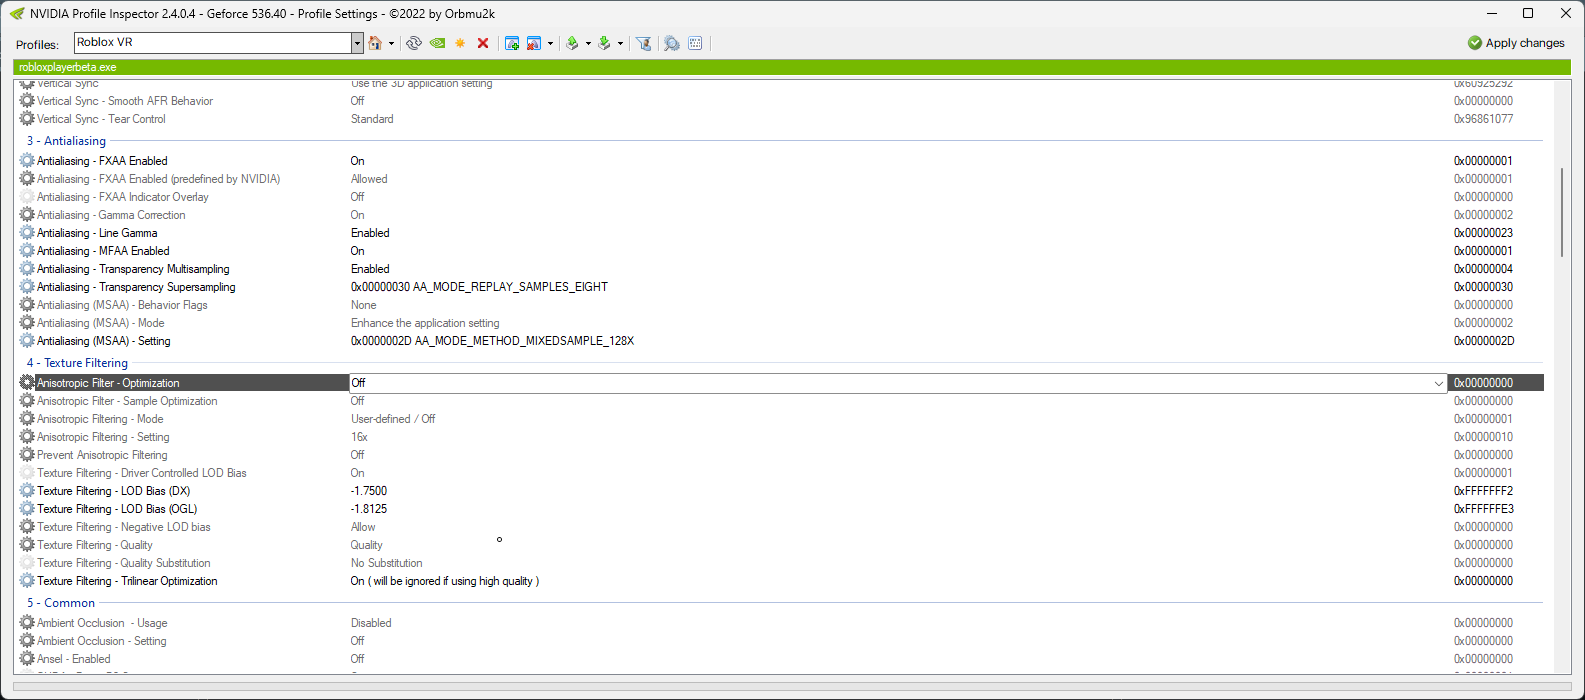Delete current profile with red X icon
Screen dimensions: 1585x700
click(483, 43)
